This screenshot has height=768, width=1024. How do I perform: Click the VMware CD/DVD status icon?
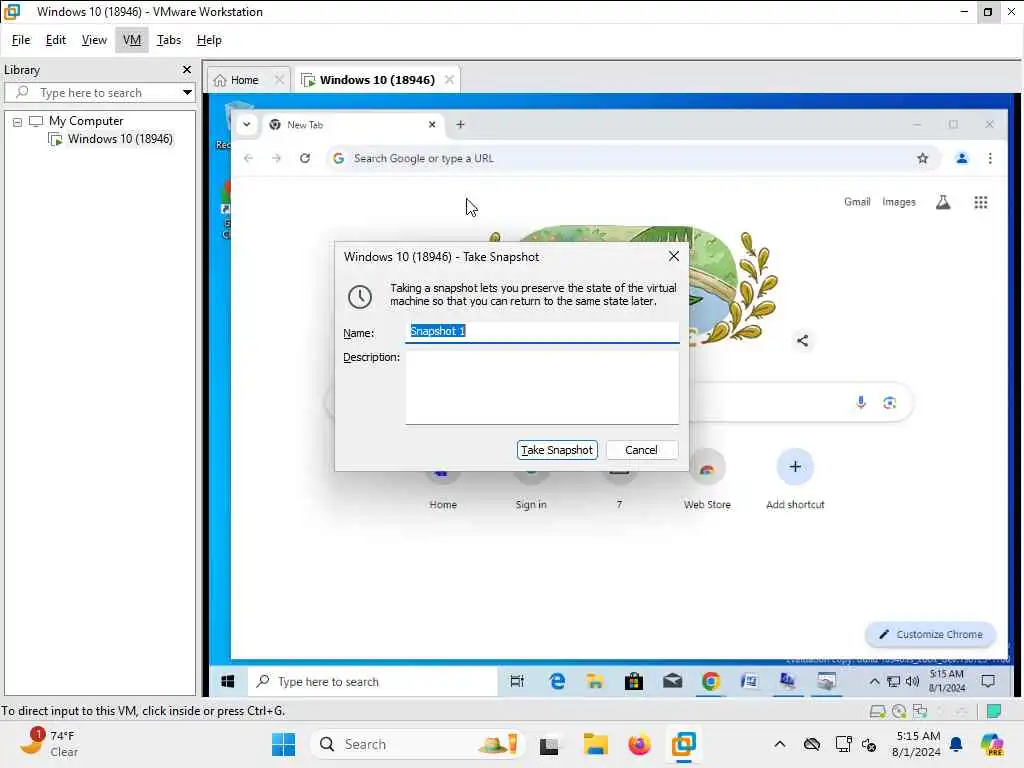point(899,711)
